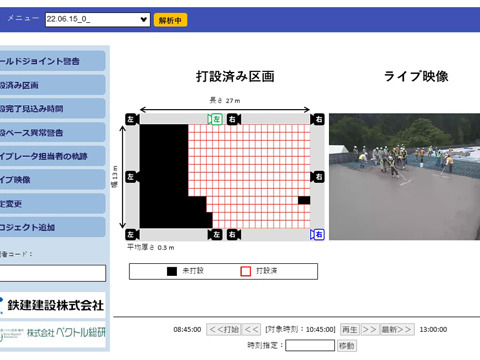This screenshot has width=480, height=360.
Task: Click the 08:45:00 start time text
Action: click(x=187, y=329)
